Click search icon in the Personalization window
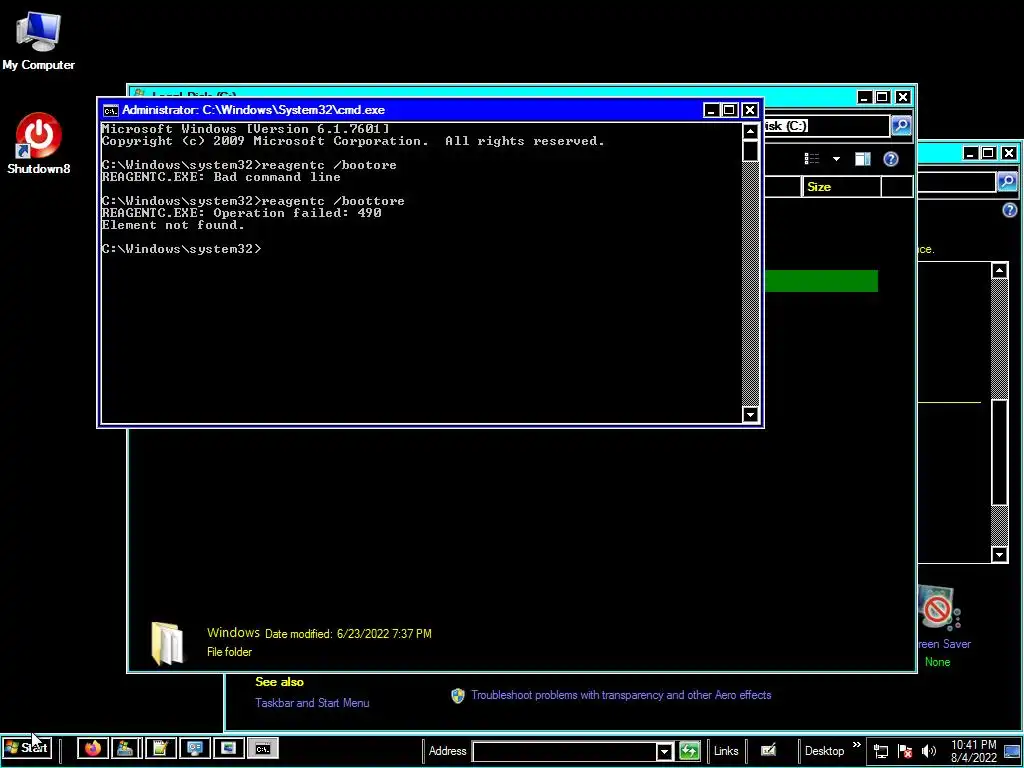The height and width of the screenshot is (768, 1024). point(1007,182)
